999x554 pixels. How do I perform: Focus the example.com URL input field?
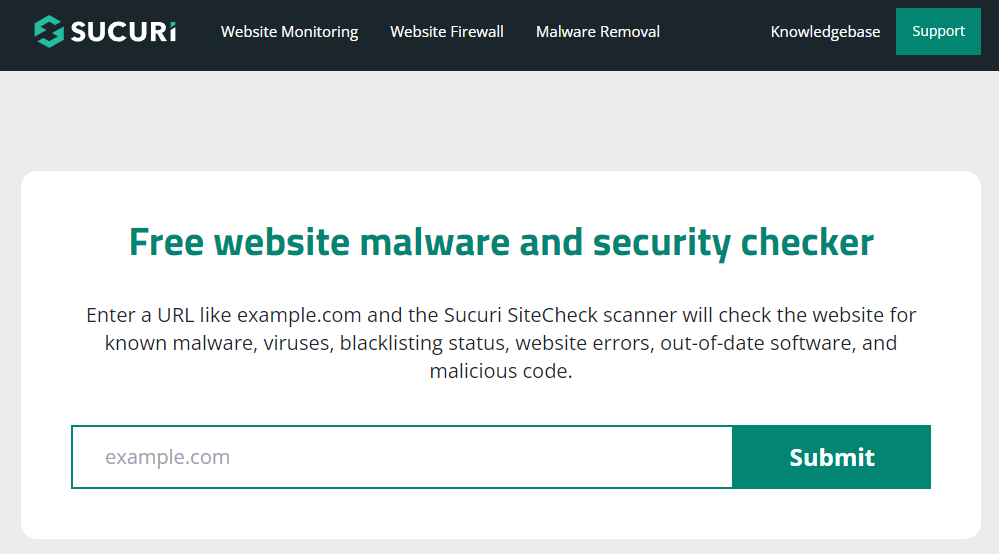coord(402,457)
